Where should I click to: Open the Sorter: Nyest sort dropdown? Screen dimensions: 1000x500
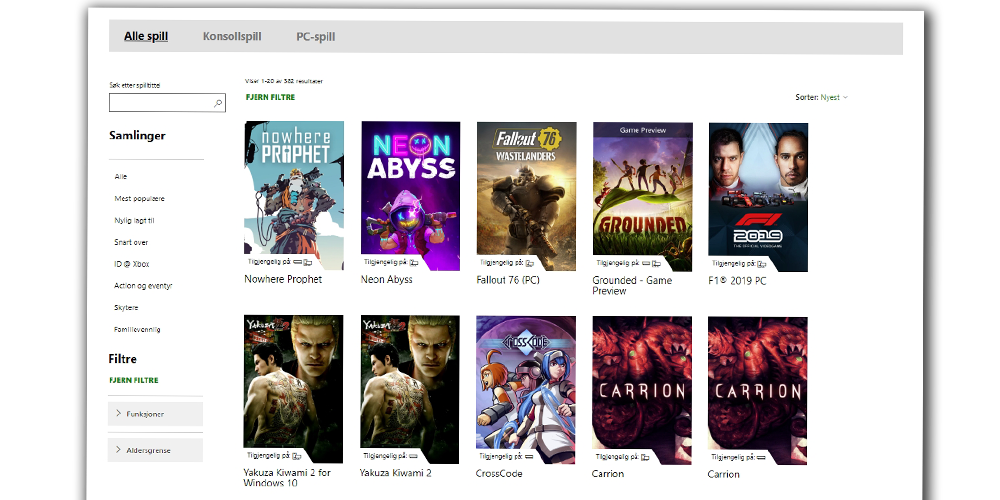(x=821, y=97)
